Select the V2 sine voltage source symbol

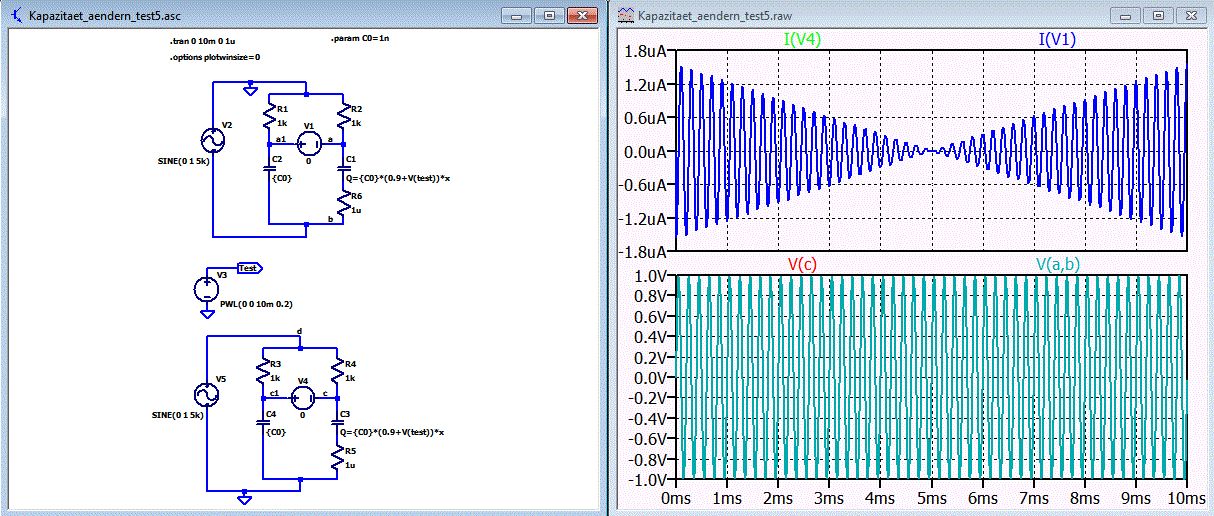[x=214, y=140]
